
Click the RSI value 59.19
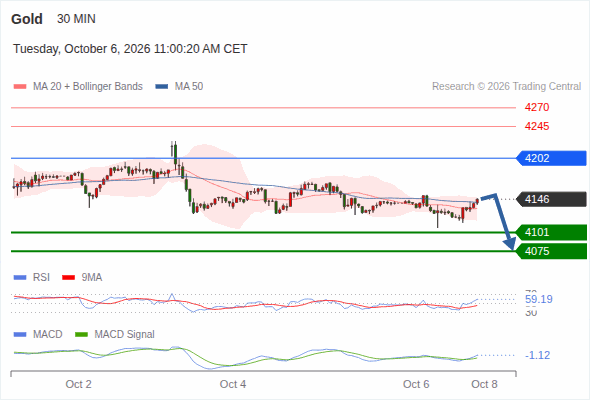pyautogui.click(x=539, y=300)
